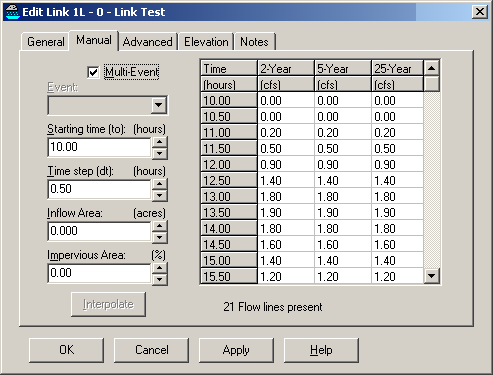Click the OK button
The width and height of the screenshot is (493, 375).
(x=66, y=350)
